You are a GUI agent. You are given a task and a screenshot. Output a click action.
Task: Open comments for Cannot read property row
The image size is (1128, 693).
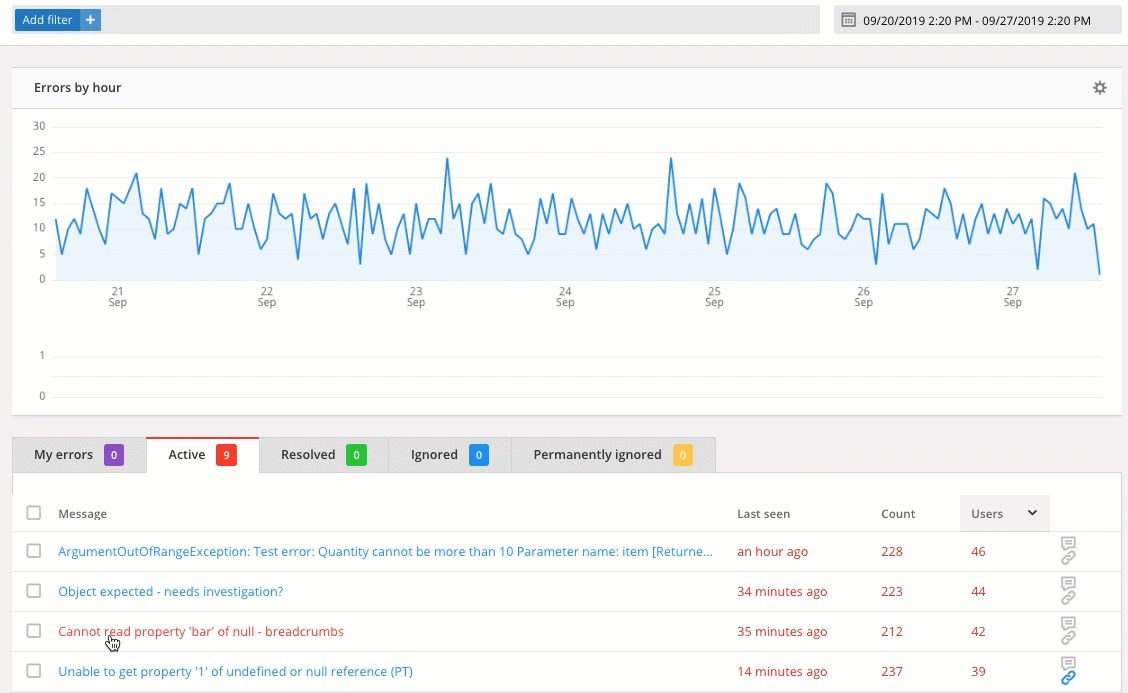(1068, 623)
